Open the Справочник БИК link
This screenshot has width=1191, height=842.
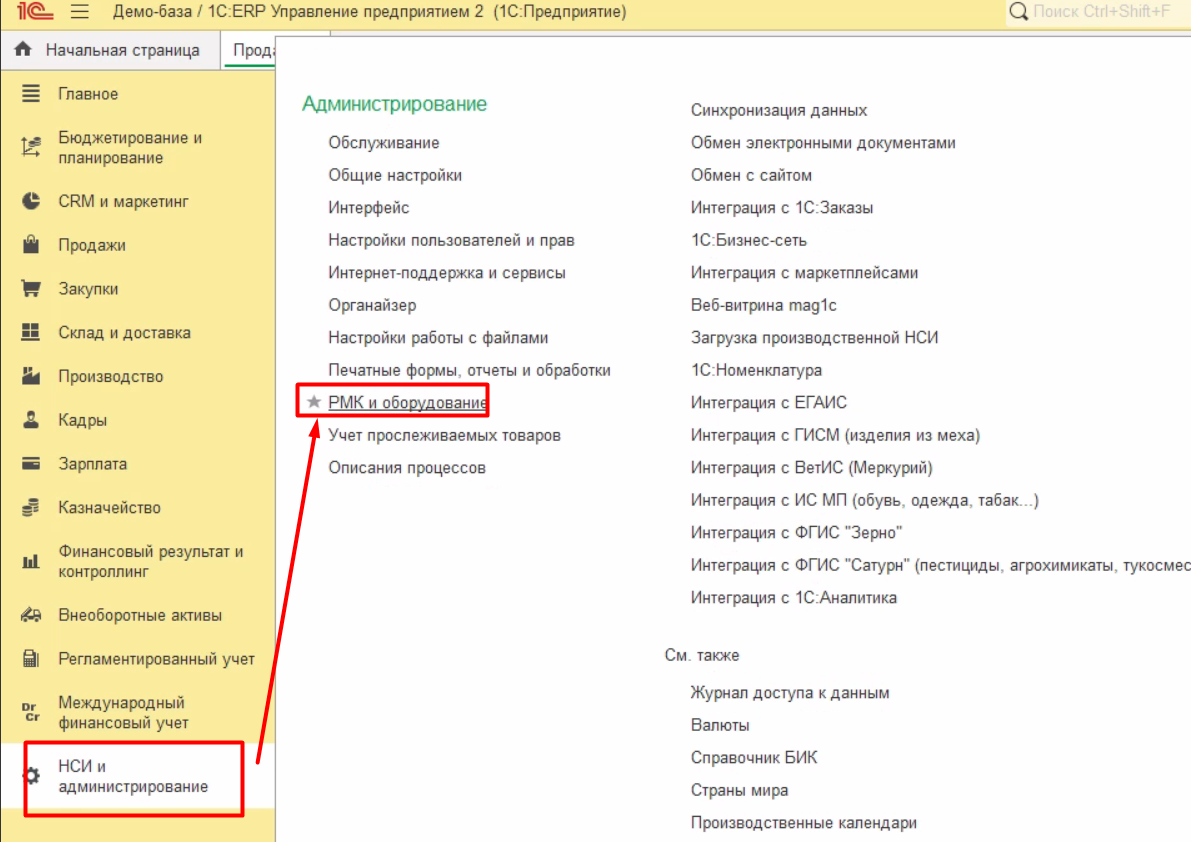(x=753, y=757)
